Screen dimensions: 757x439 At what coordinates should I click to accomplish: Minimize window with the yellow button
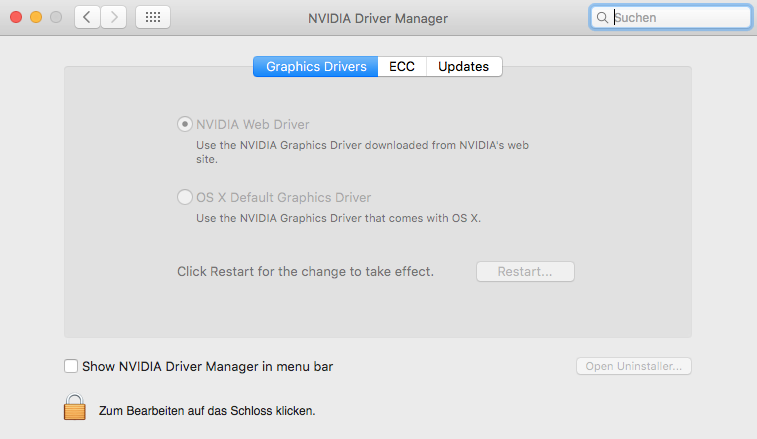[36, 17]
